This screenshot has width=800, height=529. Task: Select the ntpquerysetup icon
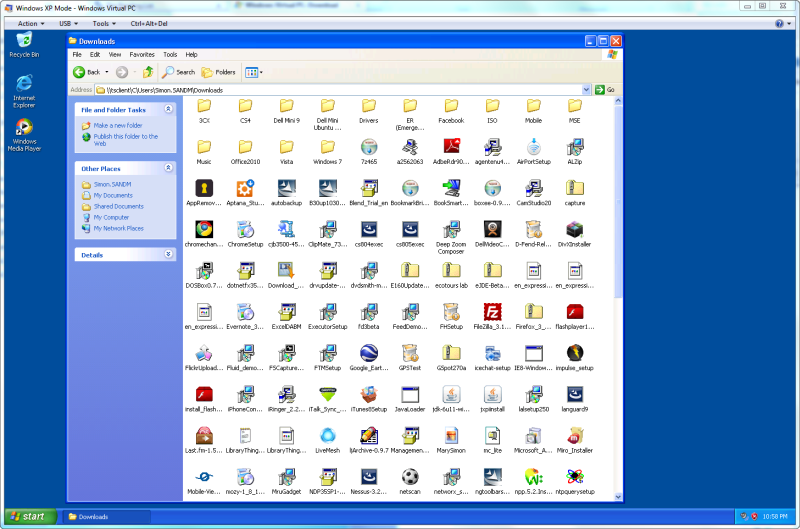pyautogui.click(x=574, y=477)
